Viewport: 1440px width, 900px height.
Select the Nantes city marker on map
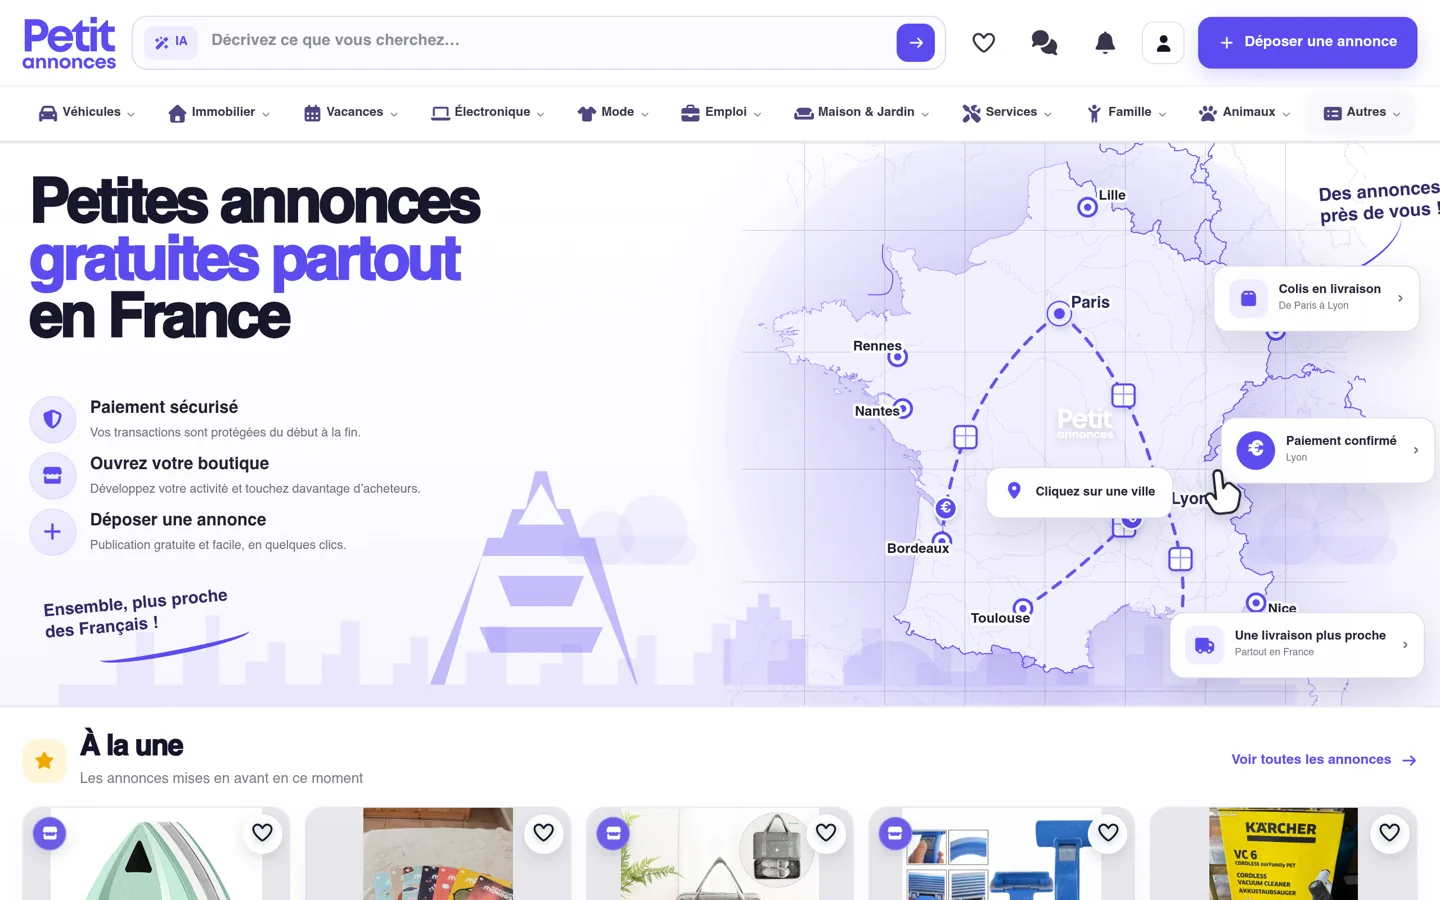click(903, 408)
